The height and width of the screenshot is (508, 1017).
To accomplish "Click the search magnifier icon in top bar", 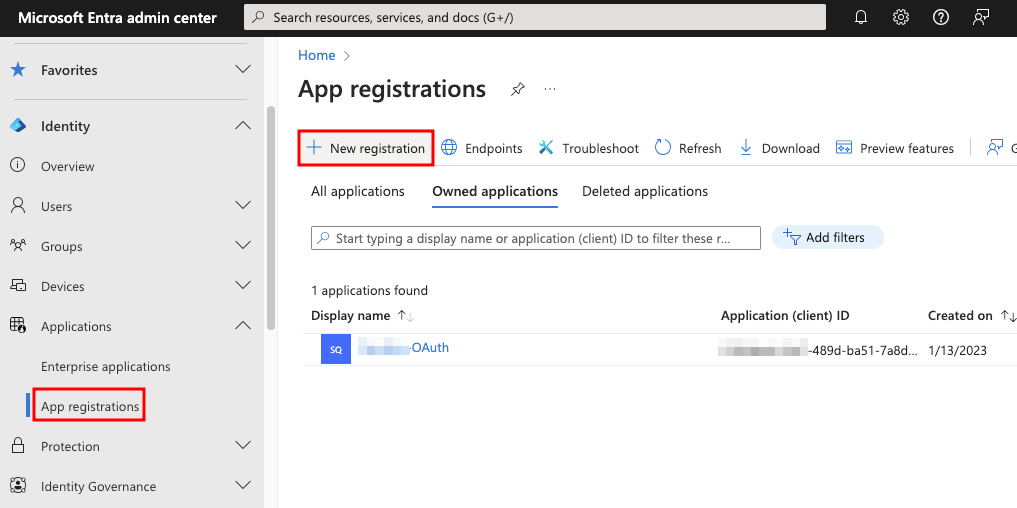I will 258,18.
